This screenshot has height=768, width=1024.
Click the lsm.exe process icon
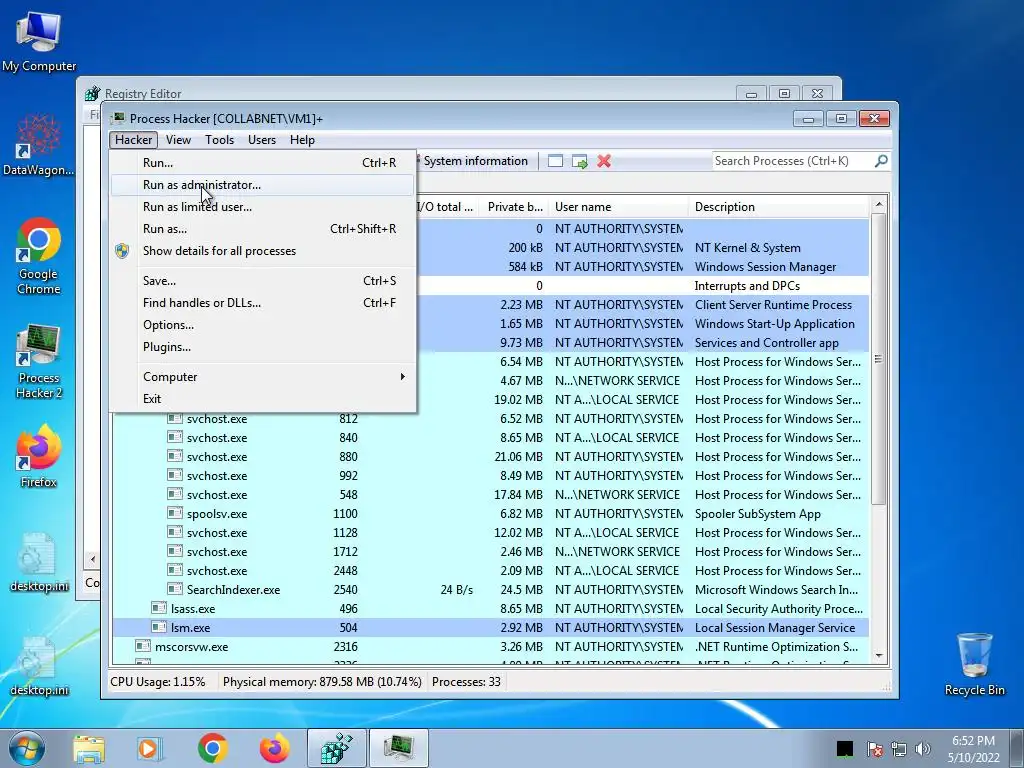click(x=159, y=627)
